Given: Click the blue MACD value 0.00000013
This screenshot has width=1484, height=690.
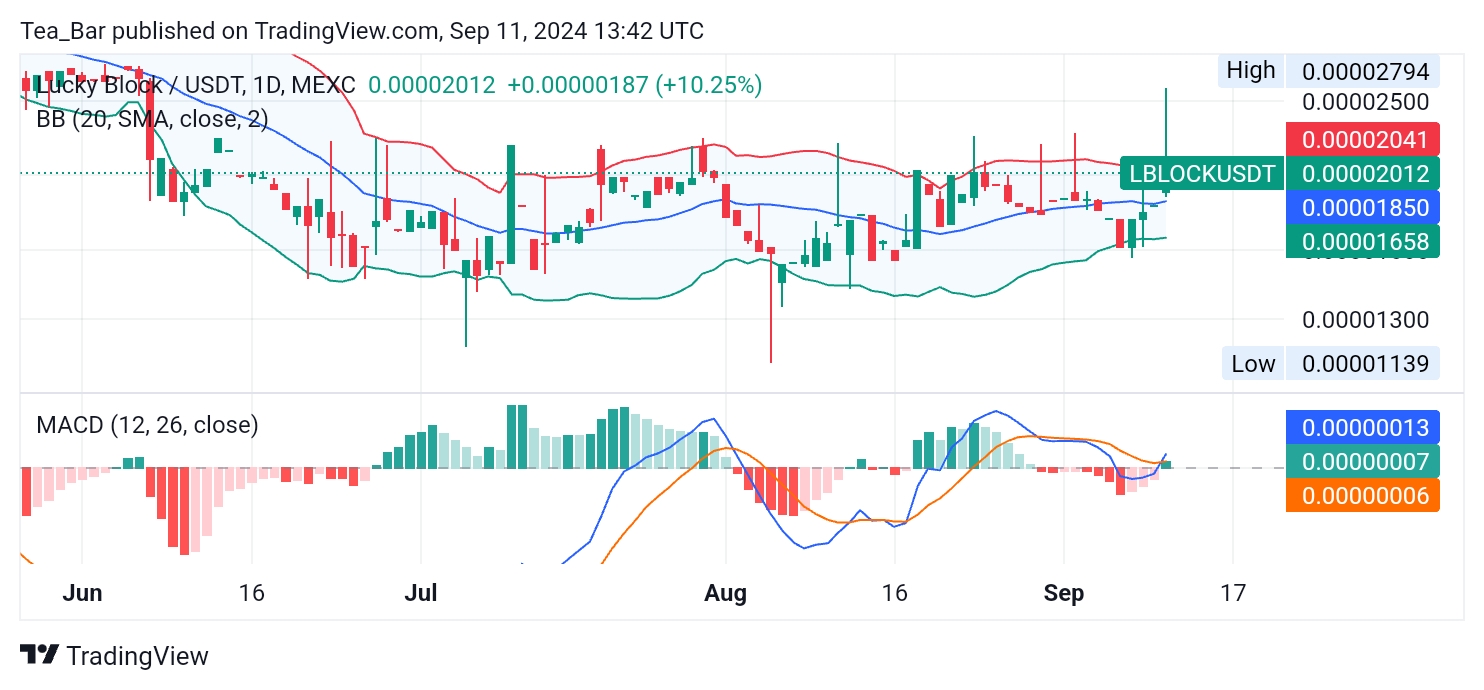Looking at the screenshot, I should point(1363,427).
